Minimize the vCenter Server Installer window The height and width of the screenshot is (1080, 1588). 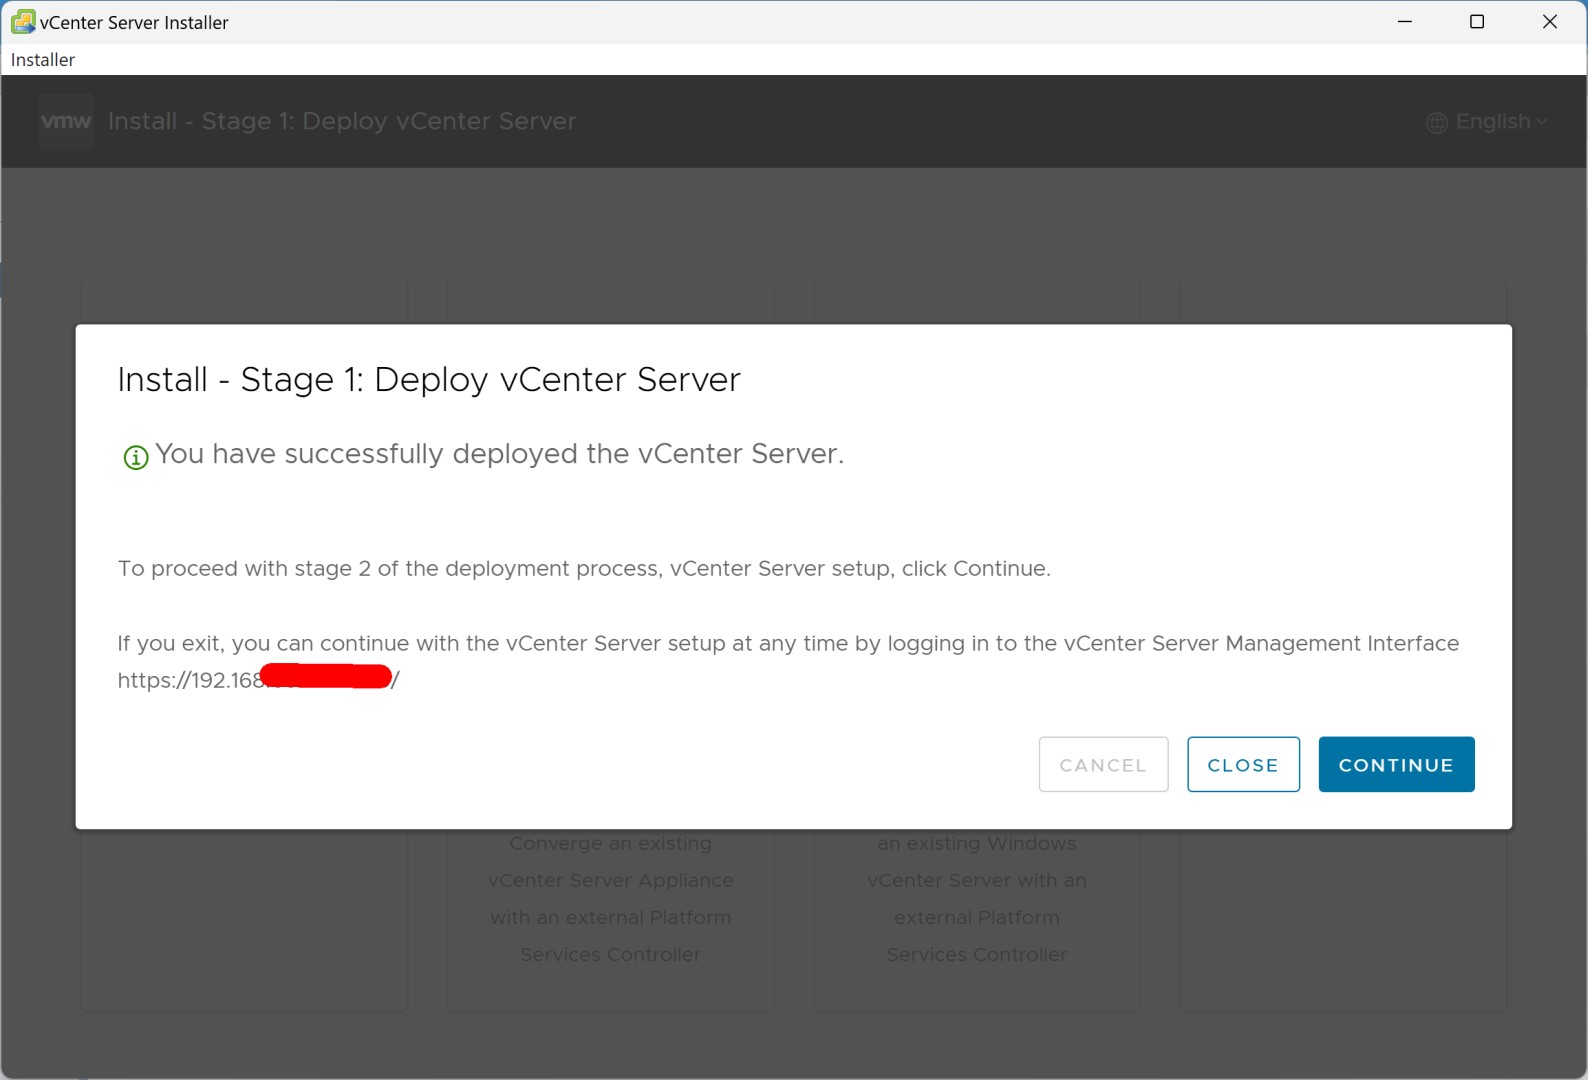pyautogui.click(x=1405, y=22)
